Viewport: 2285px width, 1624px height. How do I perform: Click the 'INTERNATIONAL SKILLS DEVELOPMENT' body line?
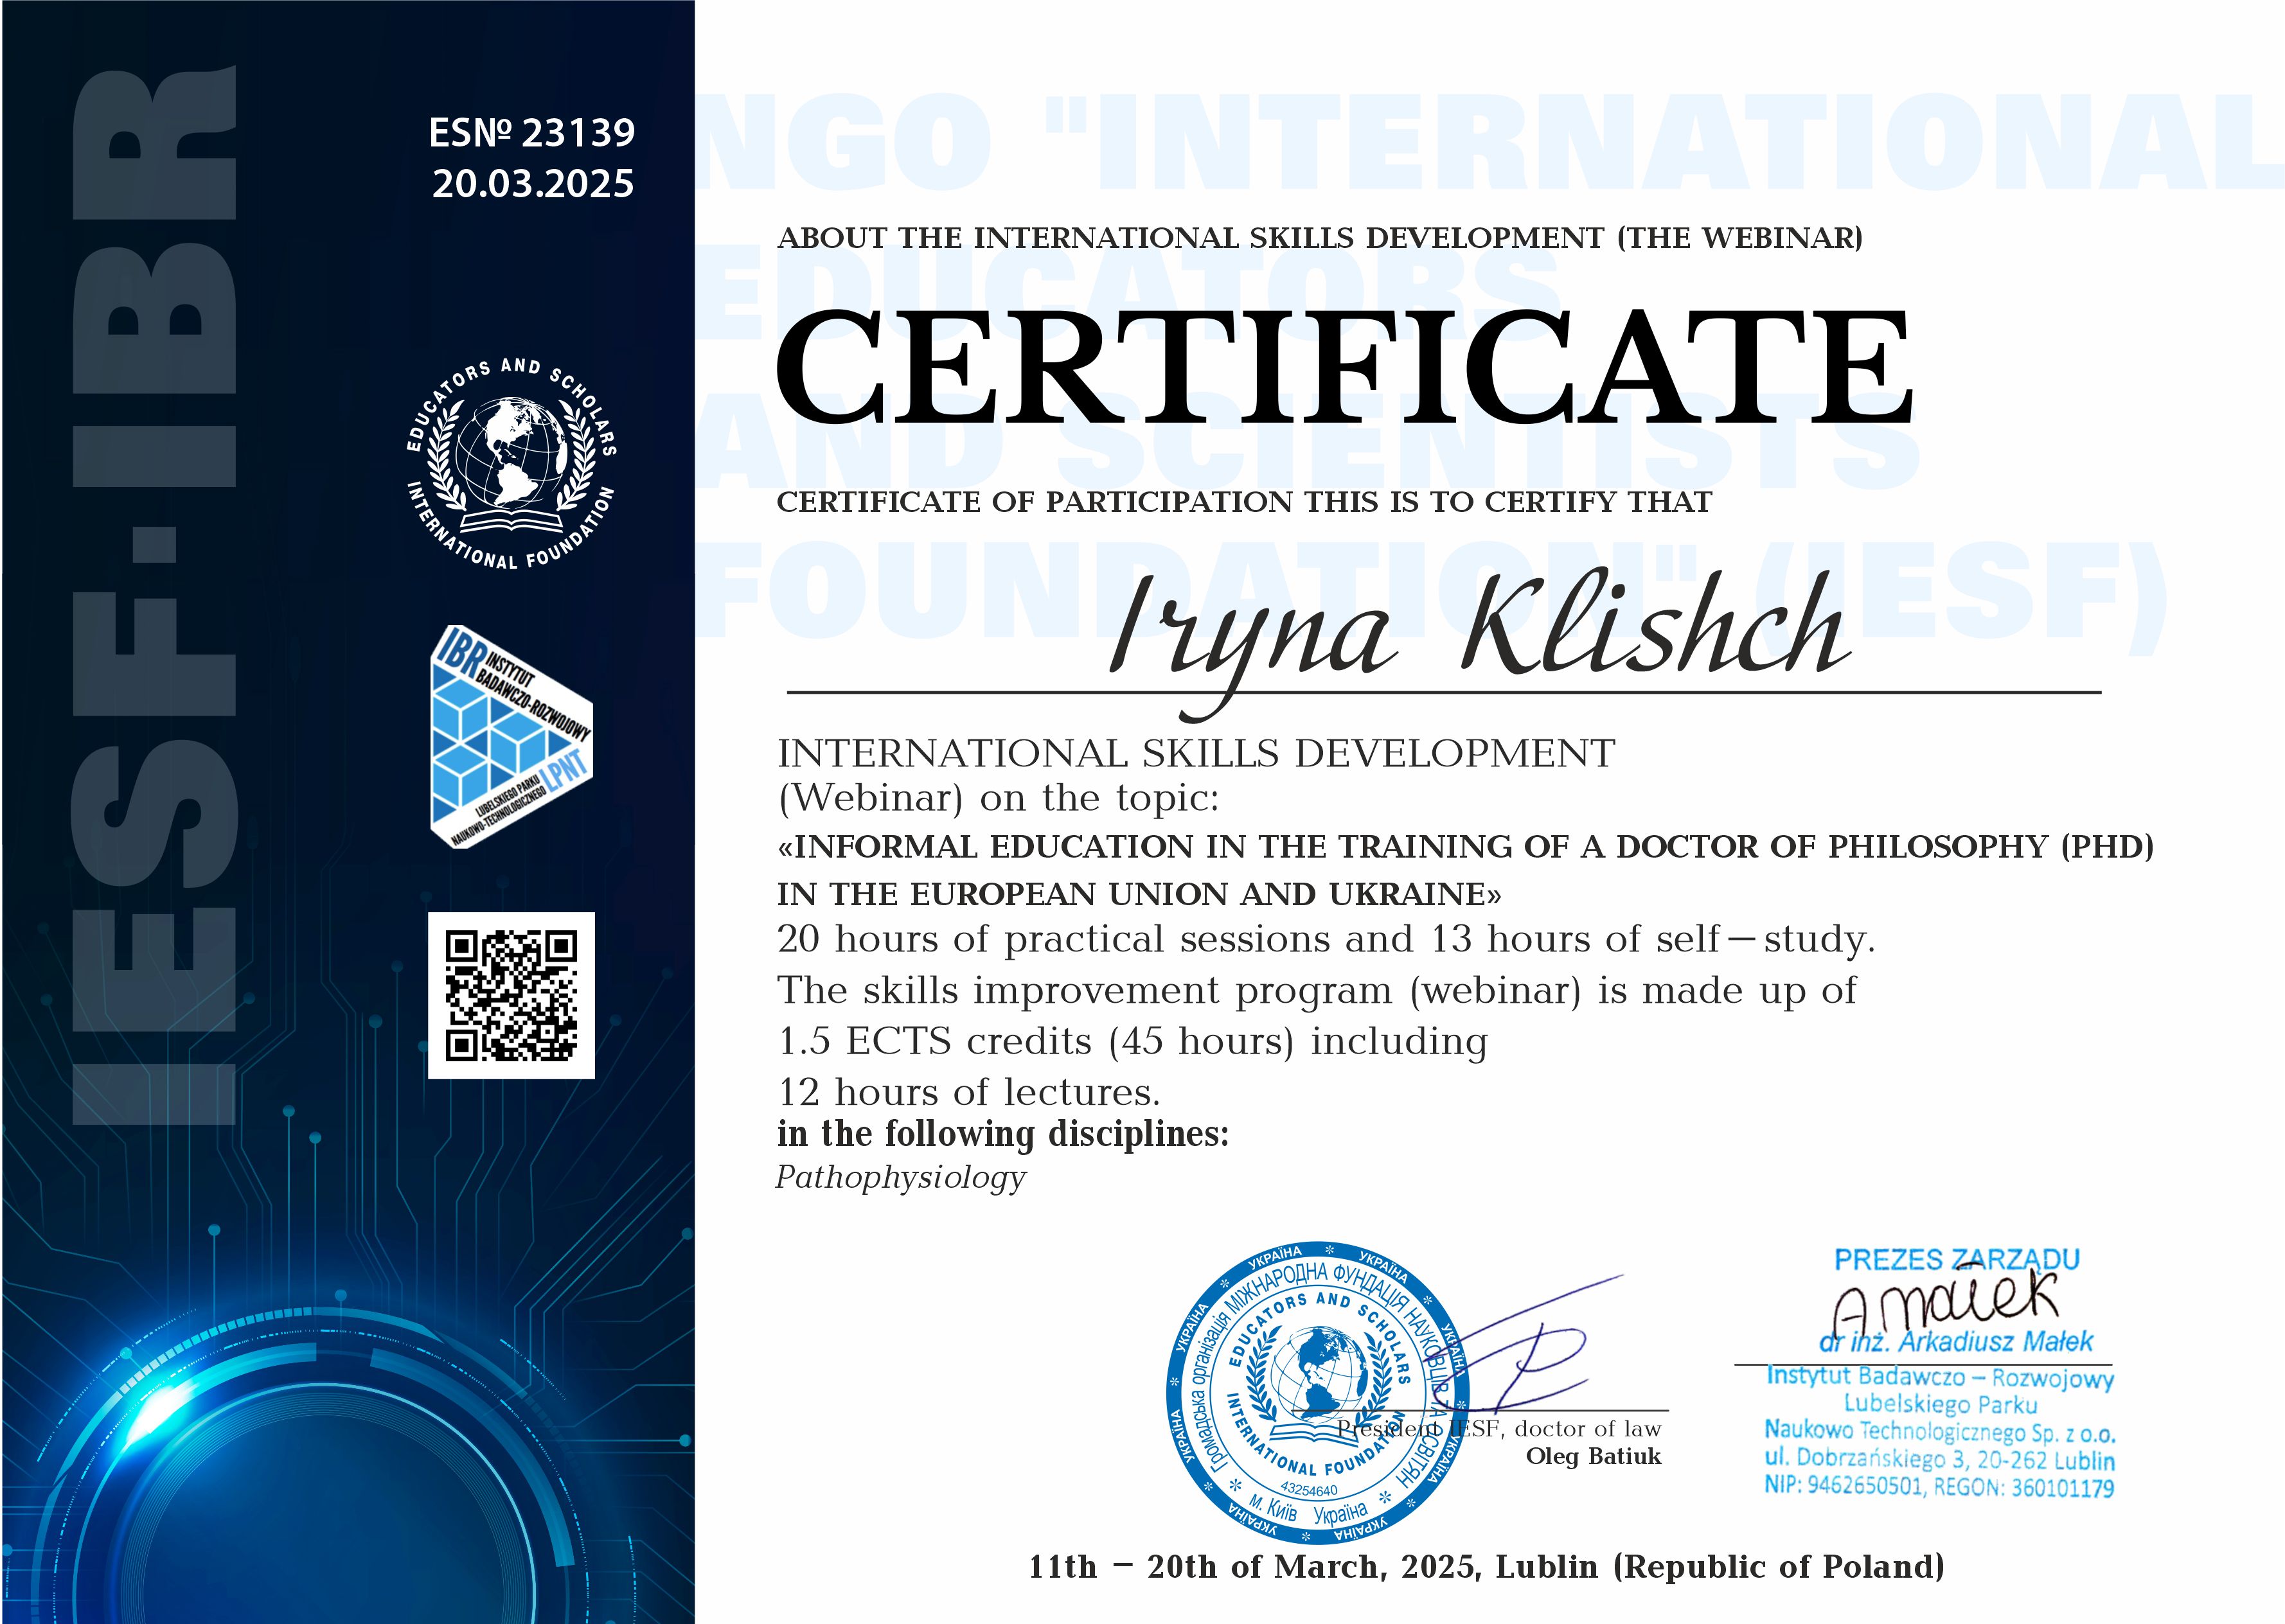coord(1196,753)
